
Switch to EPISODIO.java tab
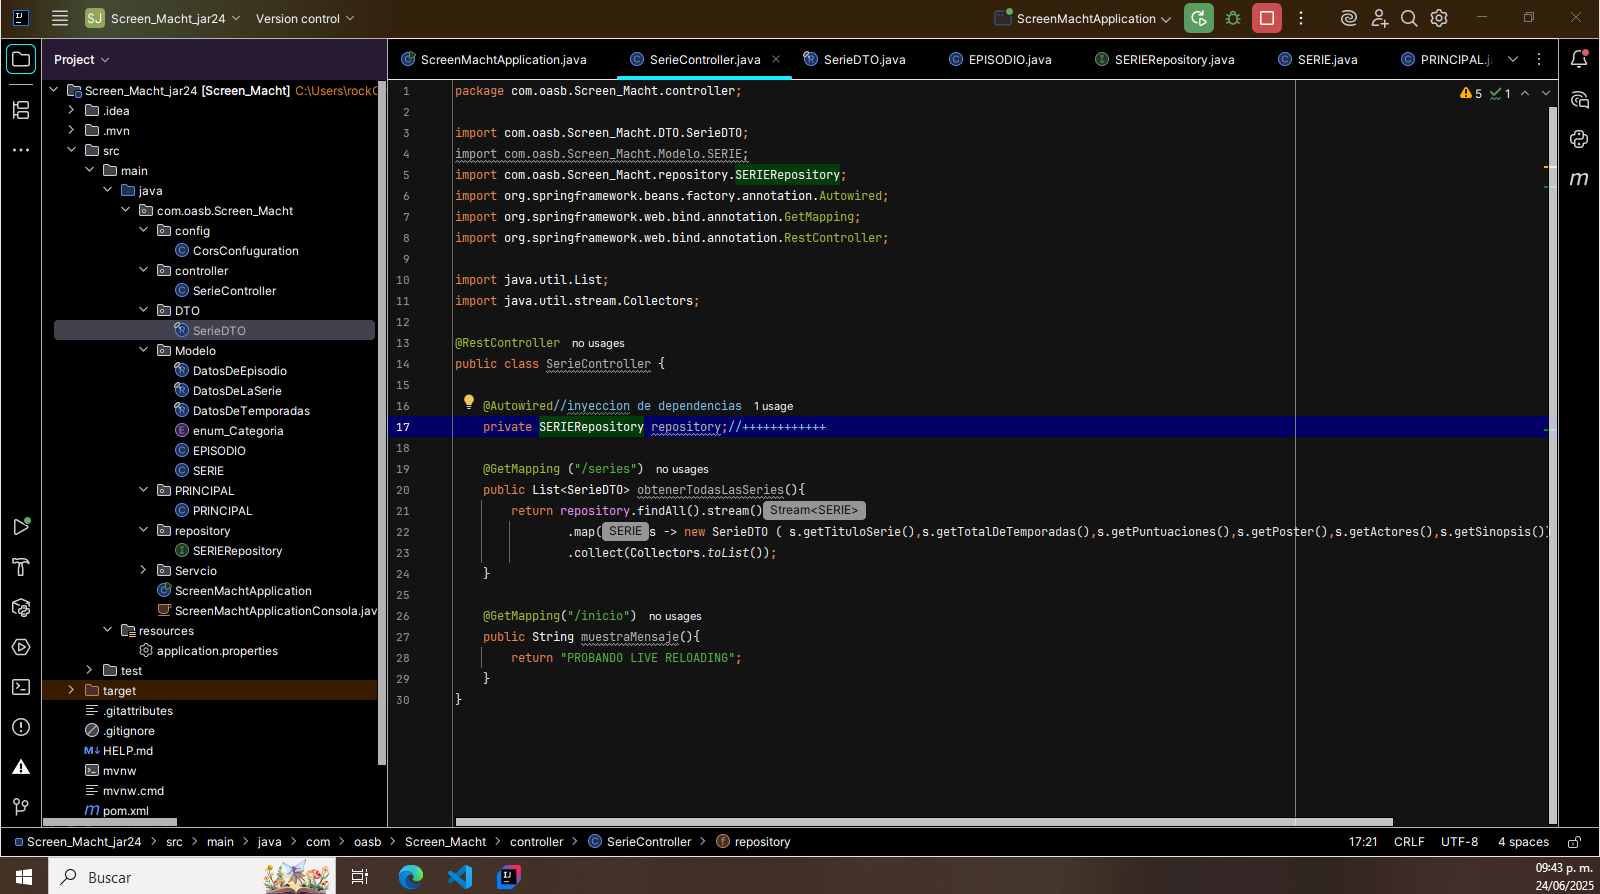click(1000, 60)
